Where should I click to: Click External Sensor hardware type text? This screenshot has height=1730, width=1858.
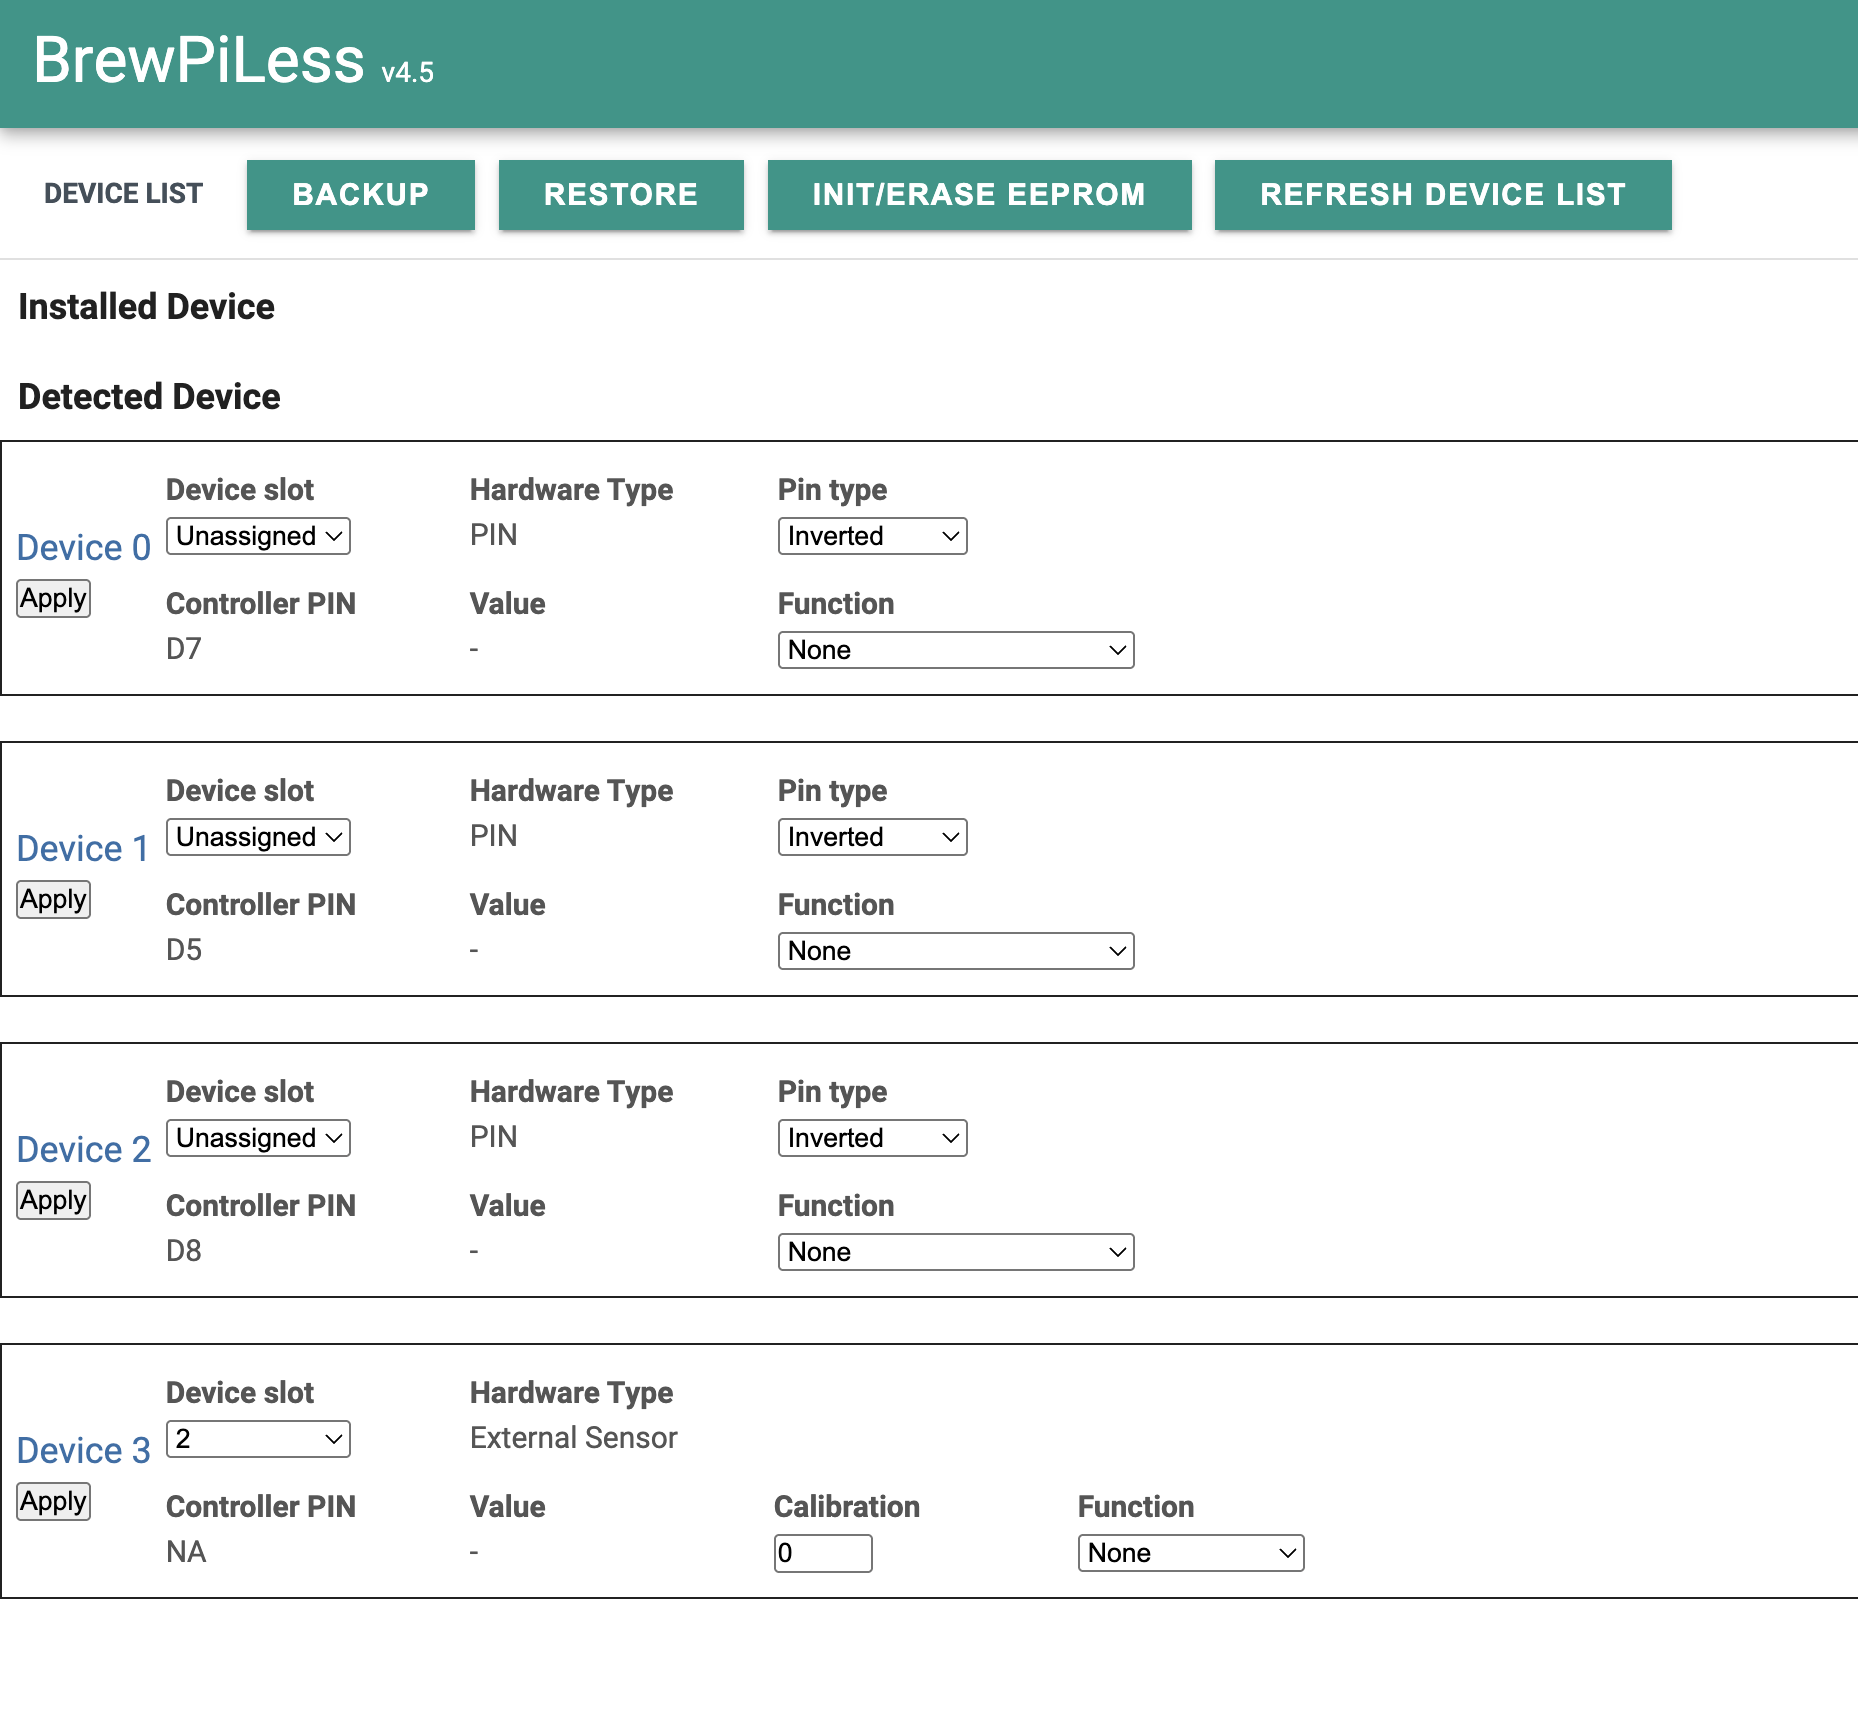[574, 1438]
